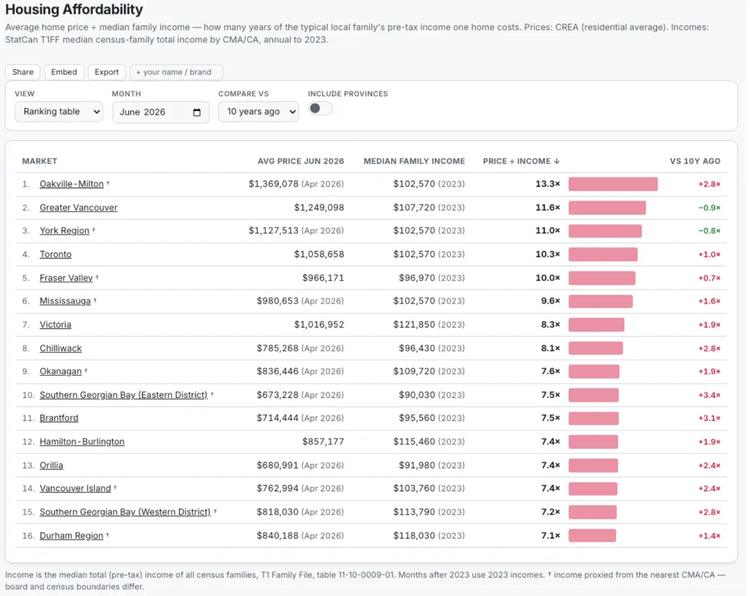Image resolution: width=750 pixels, height=596 pixels.
Task: Expand the Compare VS 10 years ago dropdown
Action: (258, 112)
